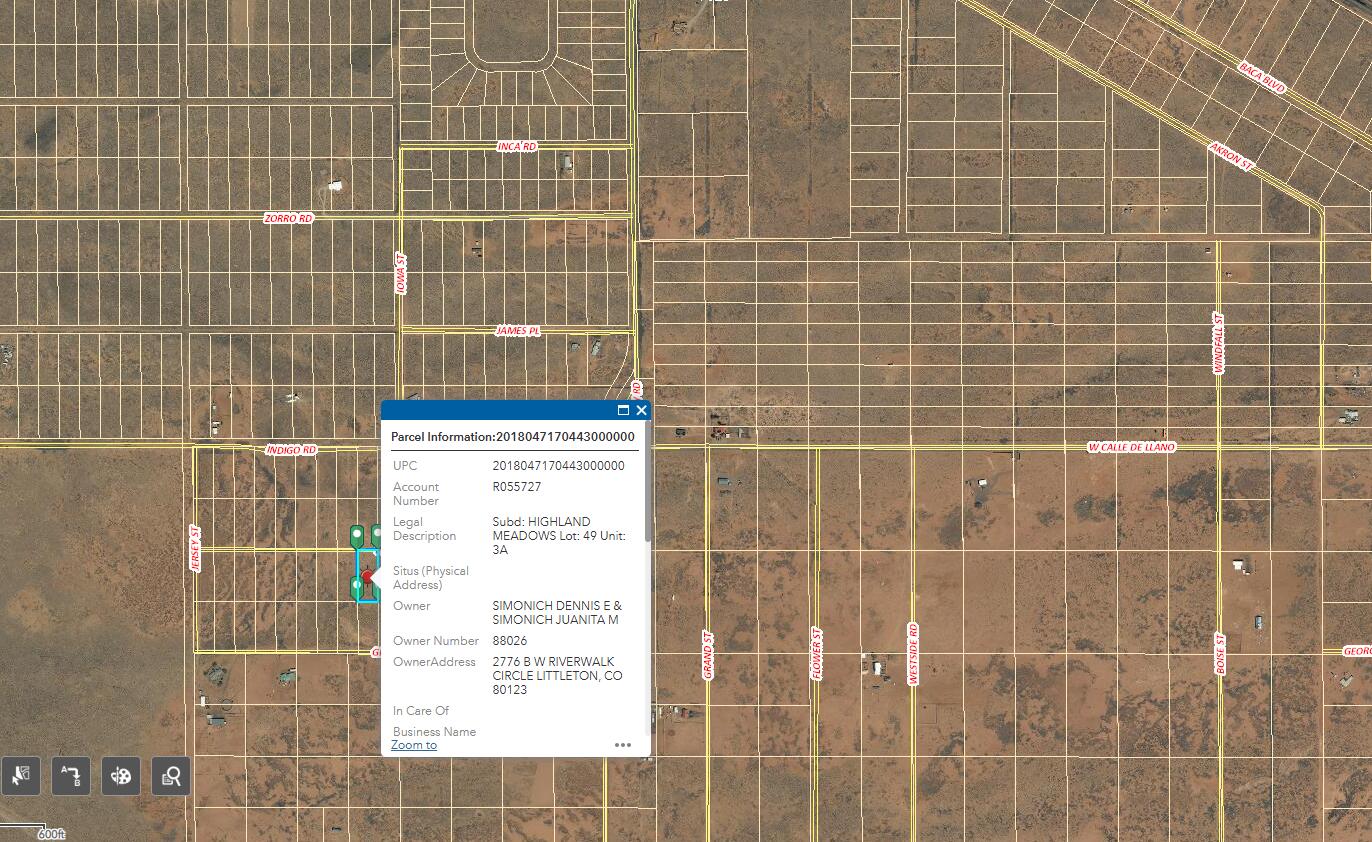1372x842 pixels.
Task: Click the lower-left green pin marker
Action: tap(357, 587)
